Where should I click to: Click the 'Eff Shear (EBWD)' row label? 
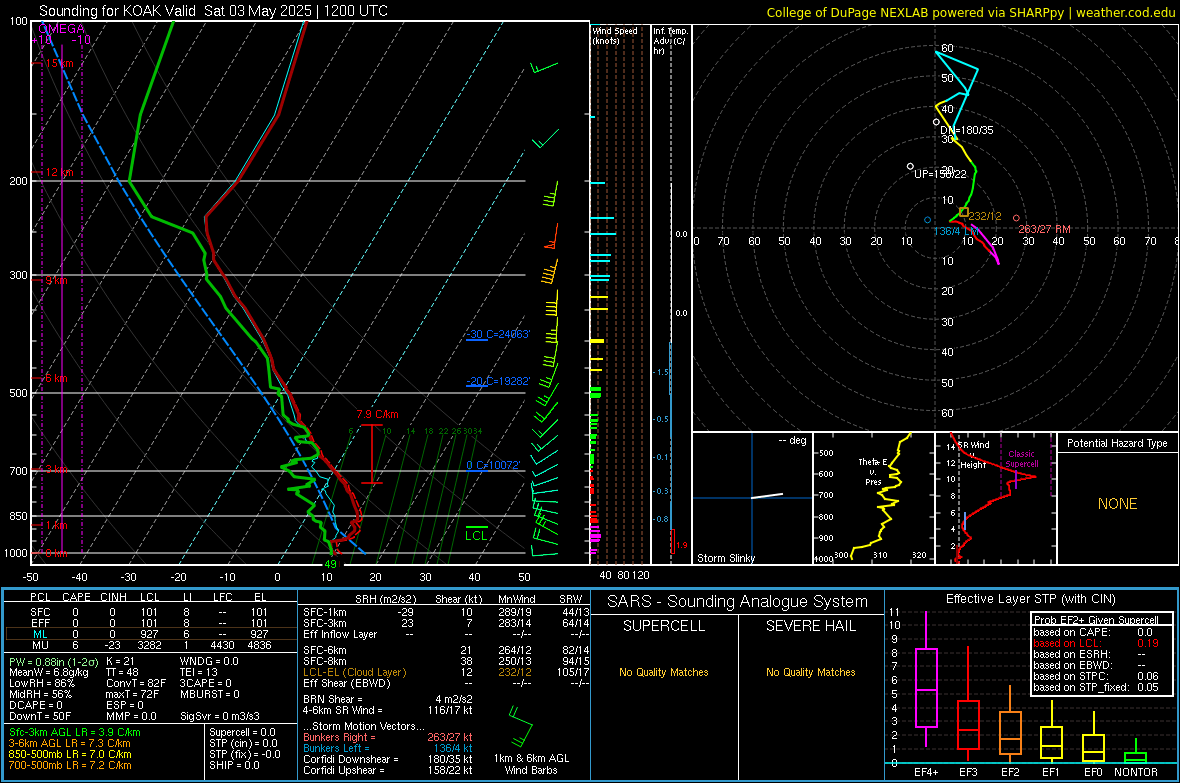pos(347,683)
